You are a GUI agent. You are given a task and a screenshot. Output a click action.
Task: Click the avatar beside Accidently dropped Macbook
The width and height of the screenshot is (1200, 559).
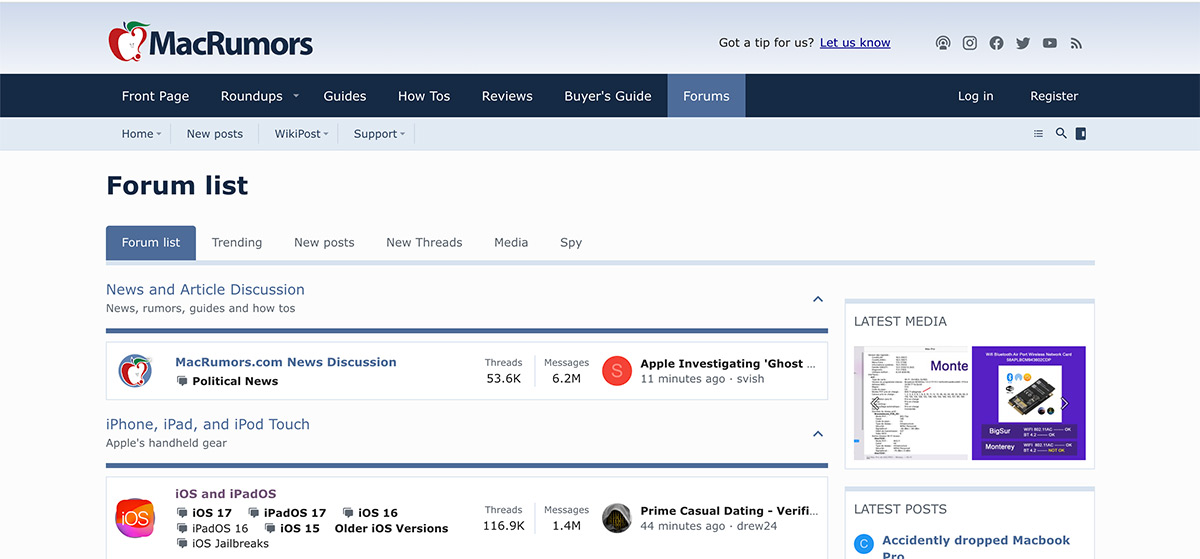(863, 545)
